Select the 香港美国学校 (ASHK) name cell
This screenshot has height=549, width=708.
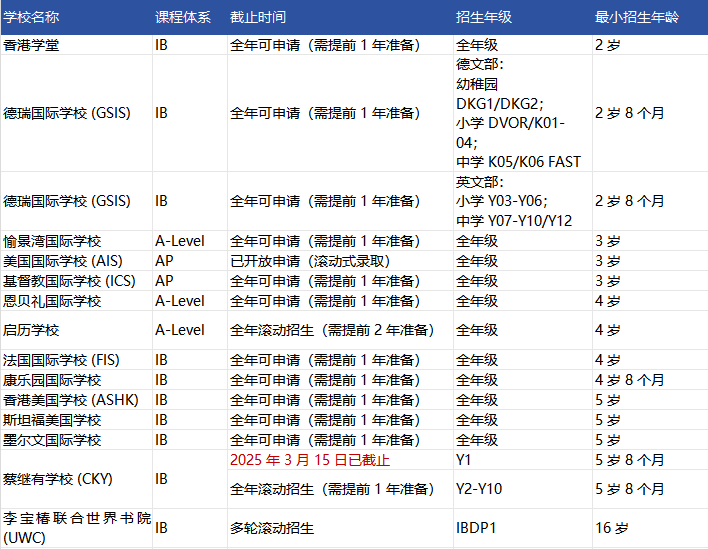click(76, 400)
